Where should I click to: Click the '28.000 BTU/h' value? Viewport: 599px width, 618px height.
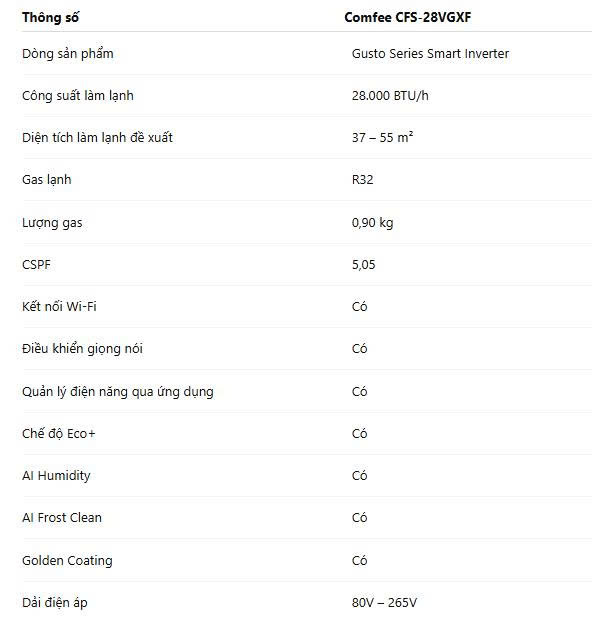[390, 96]
